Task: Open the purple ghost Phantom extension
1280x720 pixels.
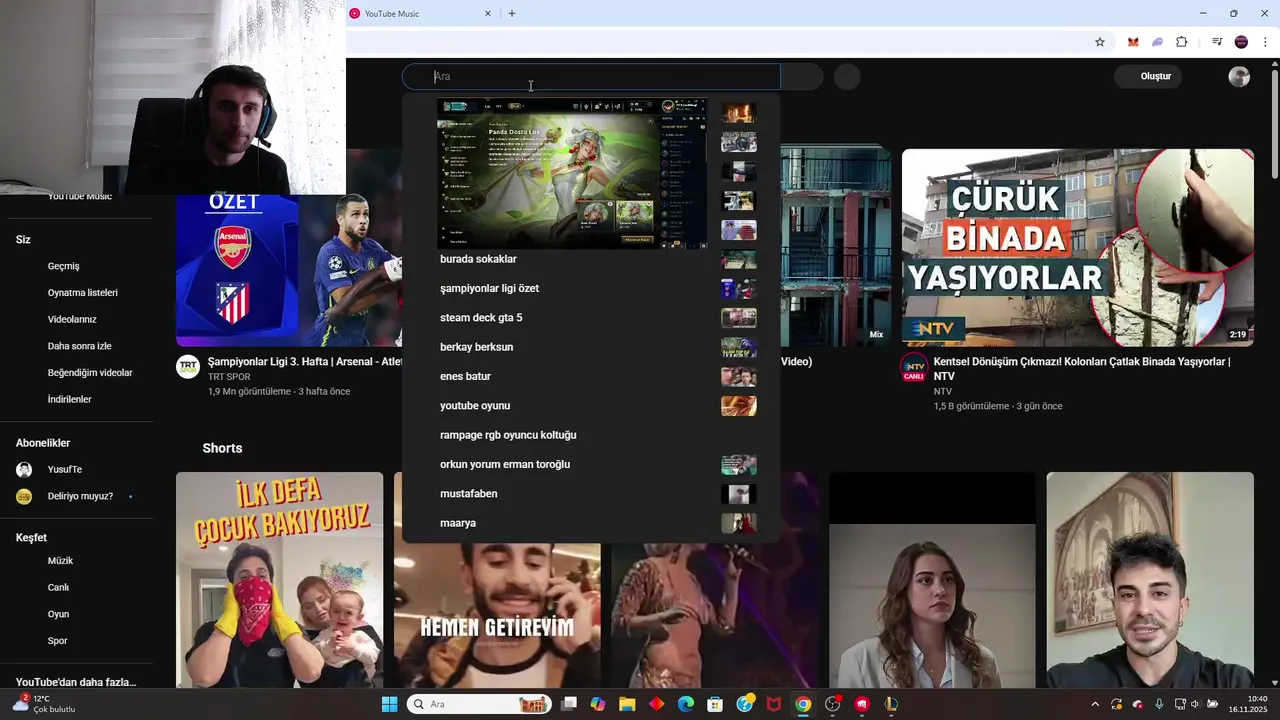Action: (x=1157, y=42)
